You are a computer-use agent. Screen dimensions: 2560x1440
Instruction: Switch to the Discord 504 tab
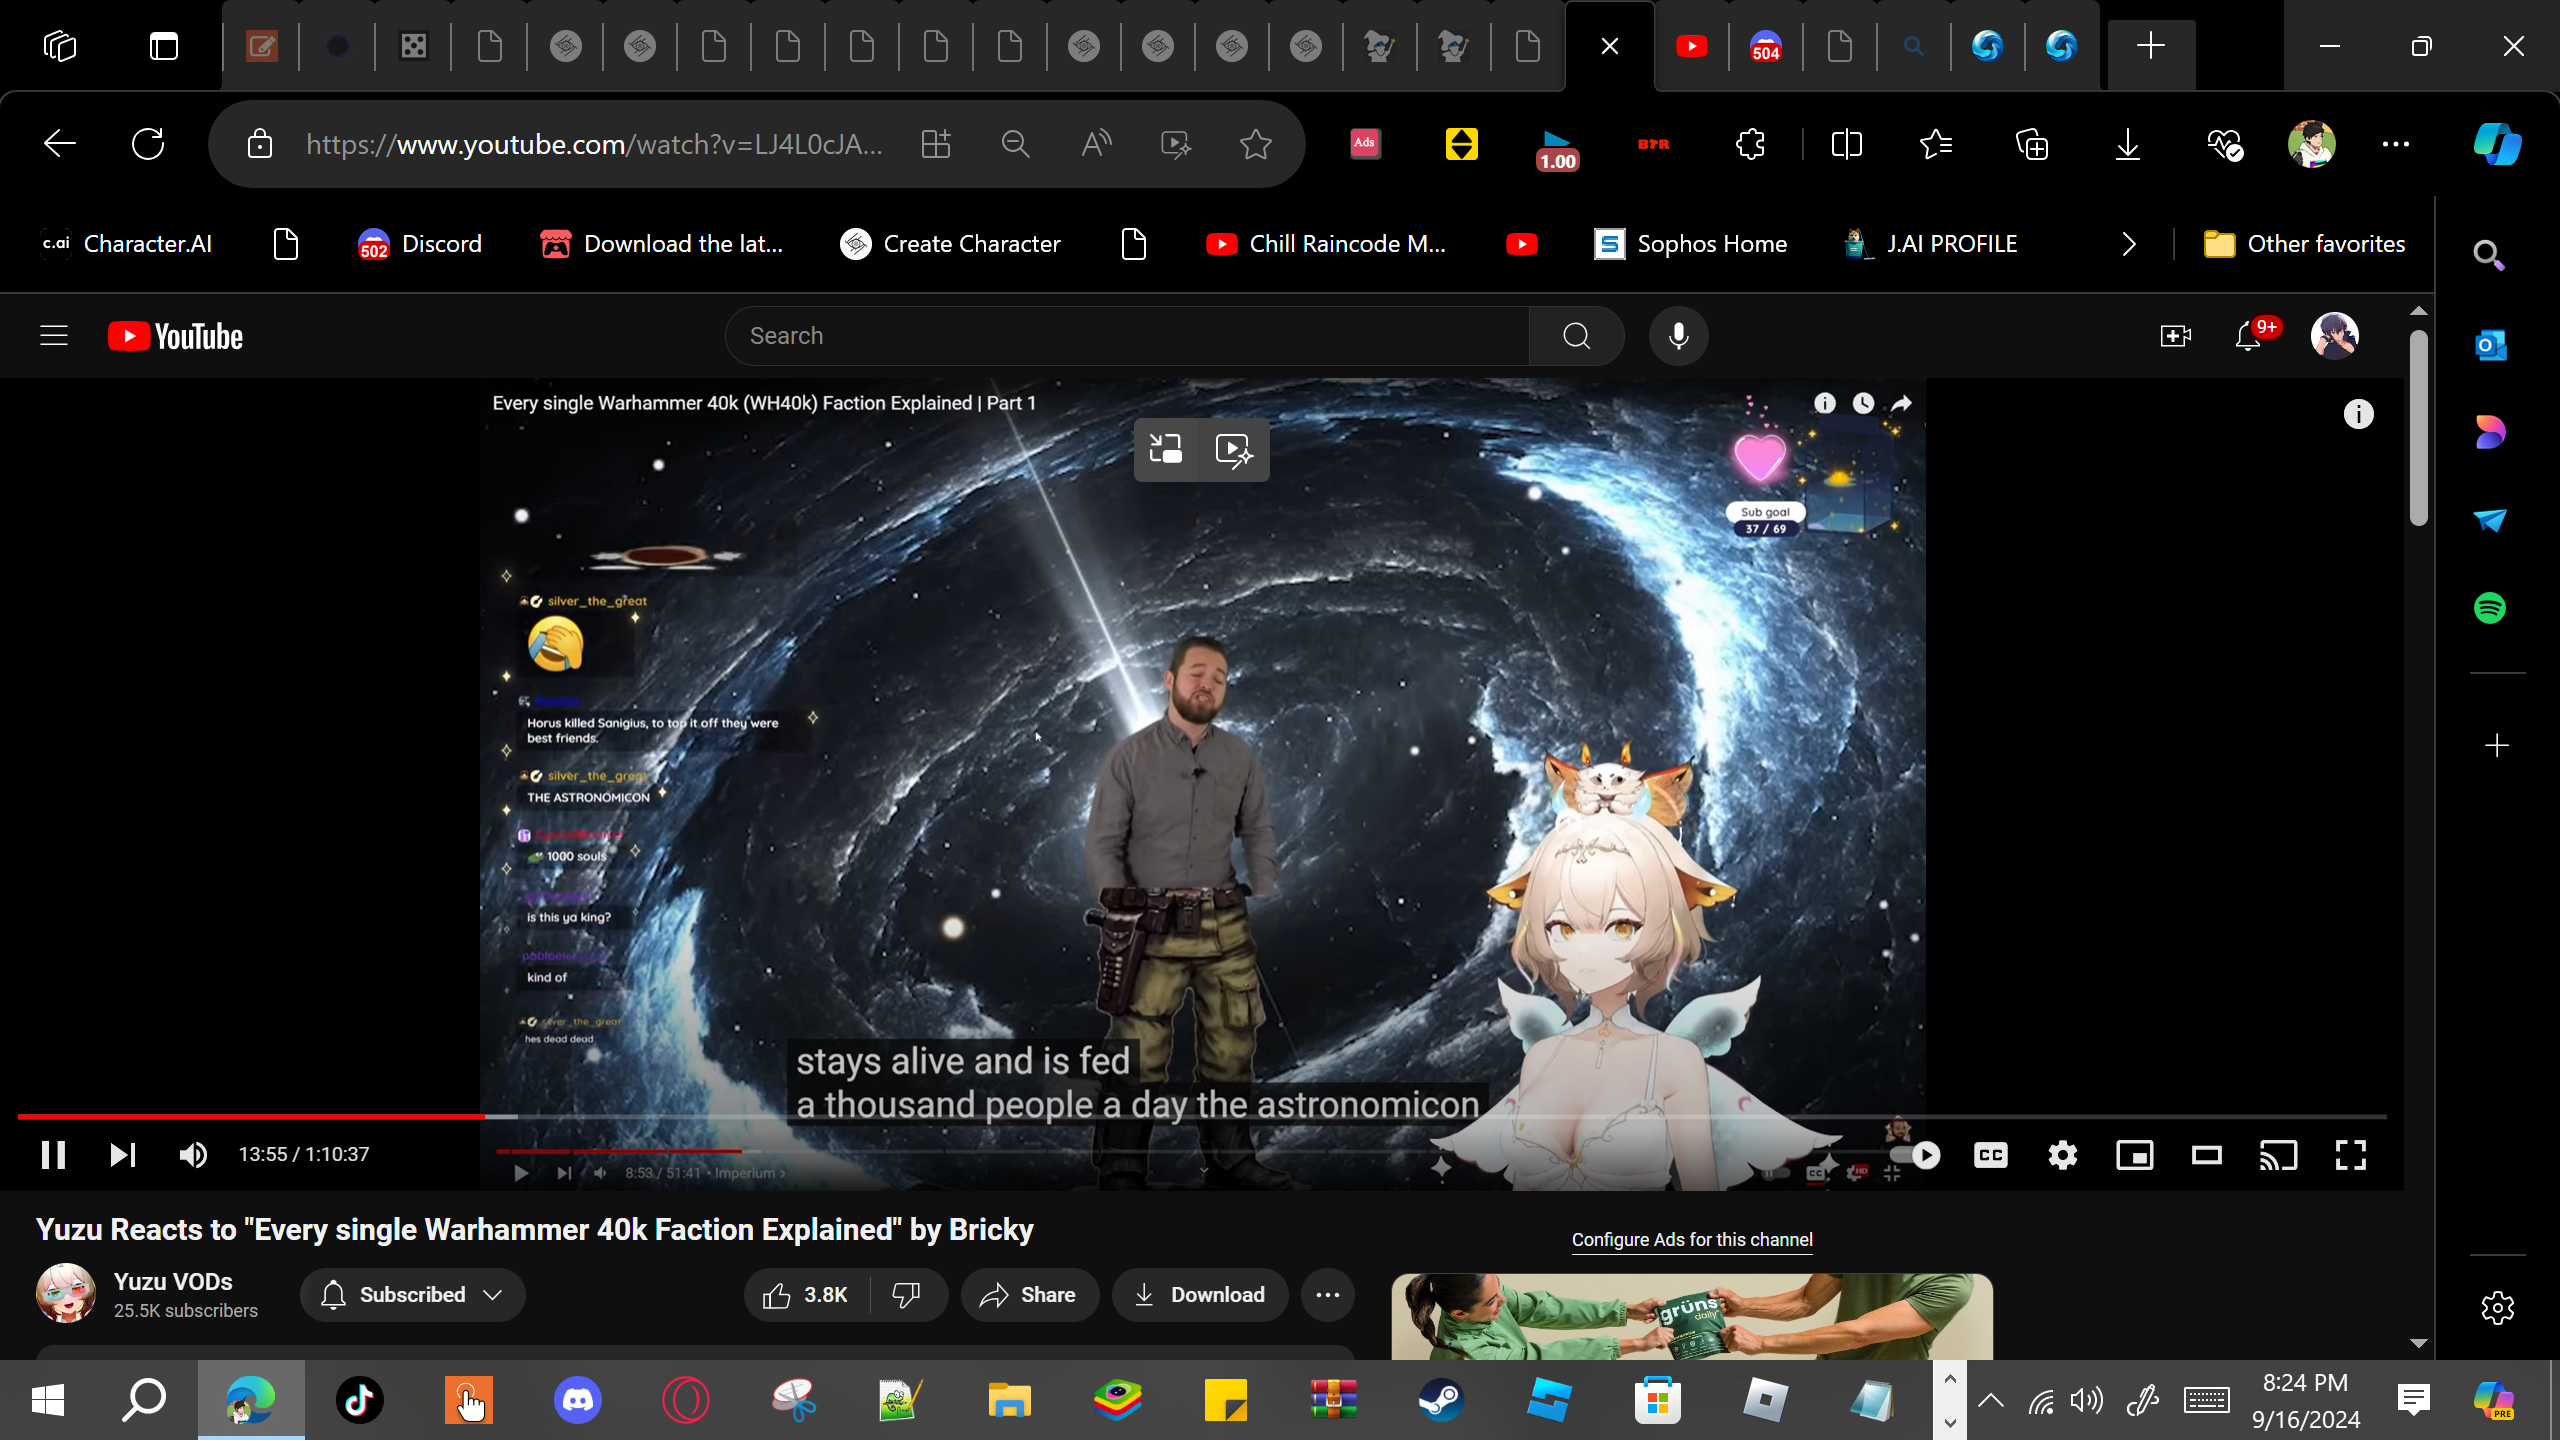pyautogui.click(x=1766, y=46)
